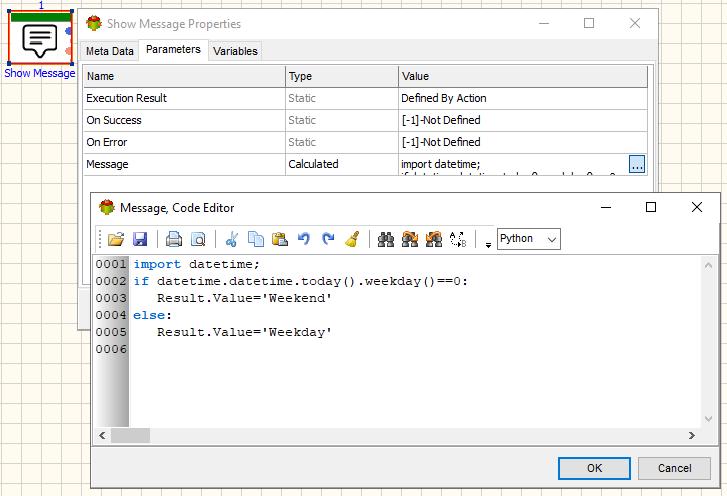
Task: Find next with second binoculars icon
Action: click(x=410, y=239)
